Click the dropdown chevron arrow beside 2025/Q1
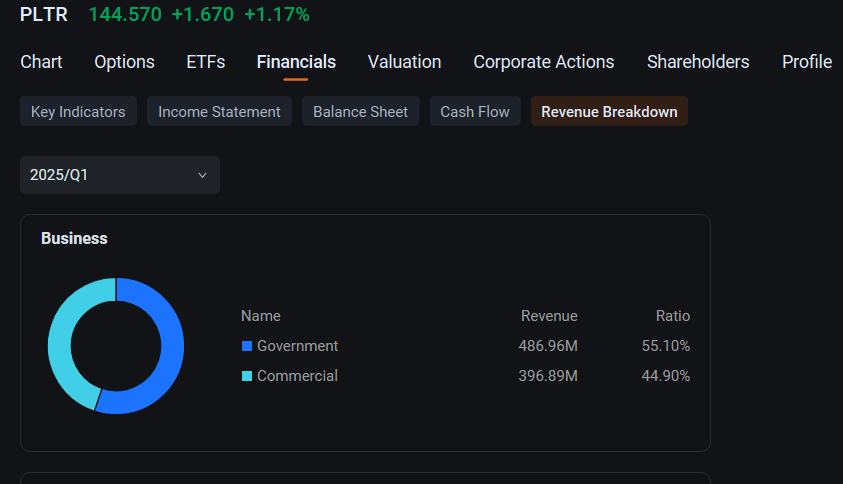 (x=202, y=175)
